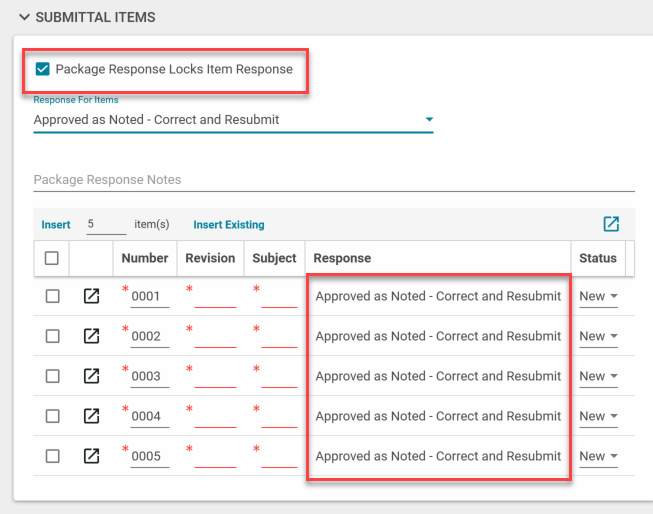Click into the Package Response Notes field
The height and width of the screenshot is (514, 653).
coord(333,180)
